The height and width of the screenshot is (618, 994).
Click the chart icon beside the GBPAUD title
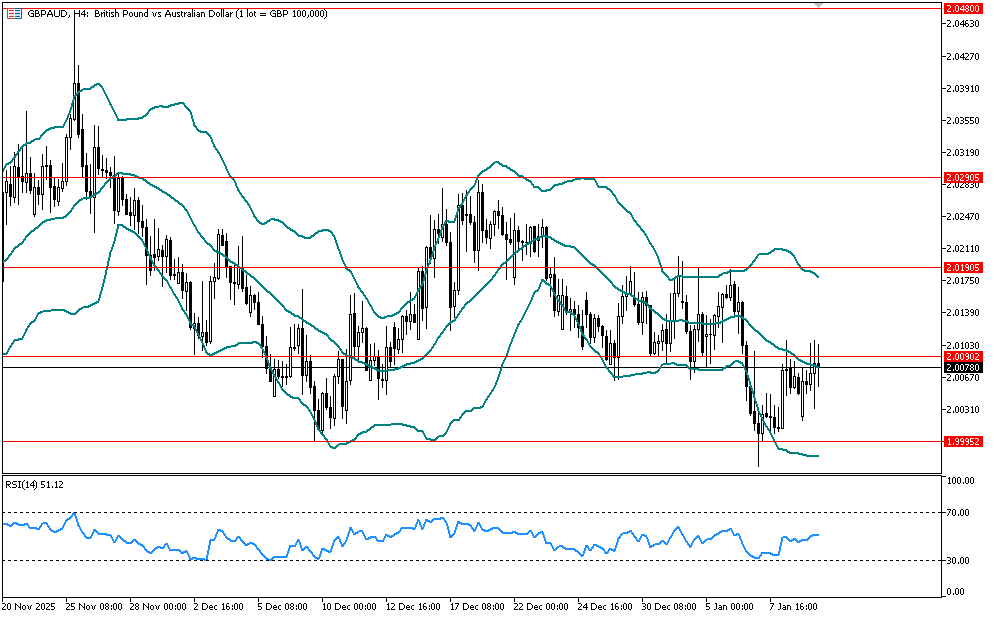[x=13, y=12]
